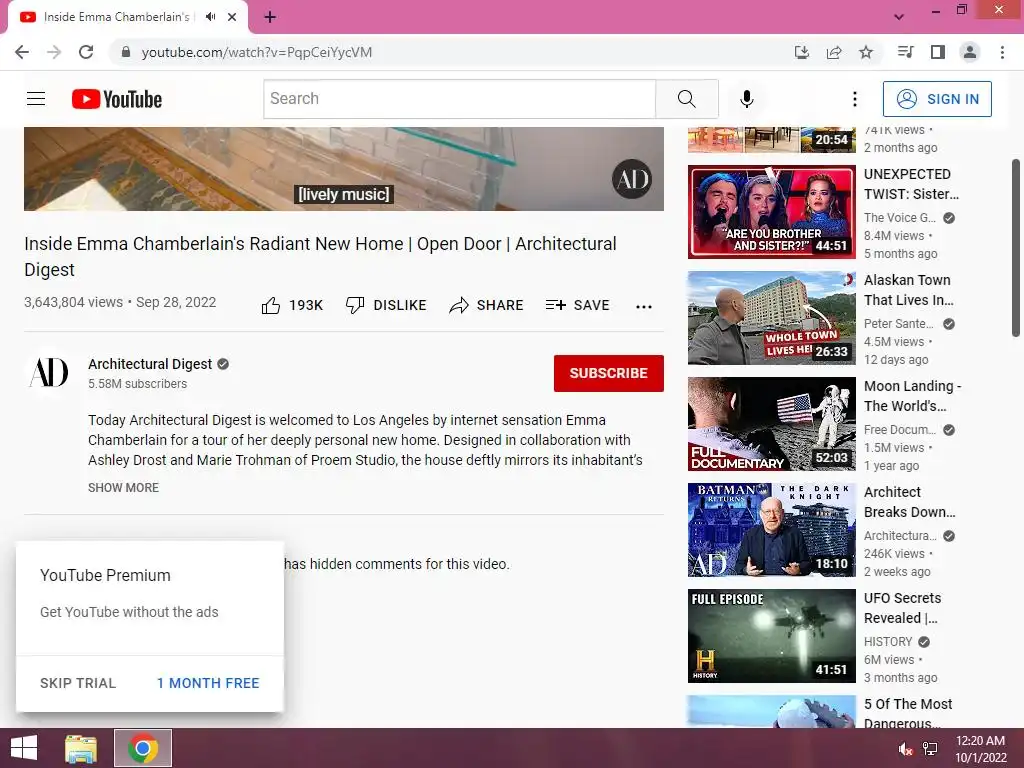Open the Chrome three-dot menu
This screenshot has height=768, width=1024.
(x=1002, y=52)
